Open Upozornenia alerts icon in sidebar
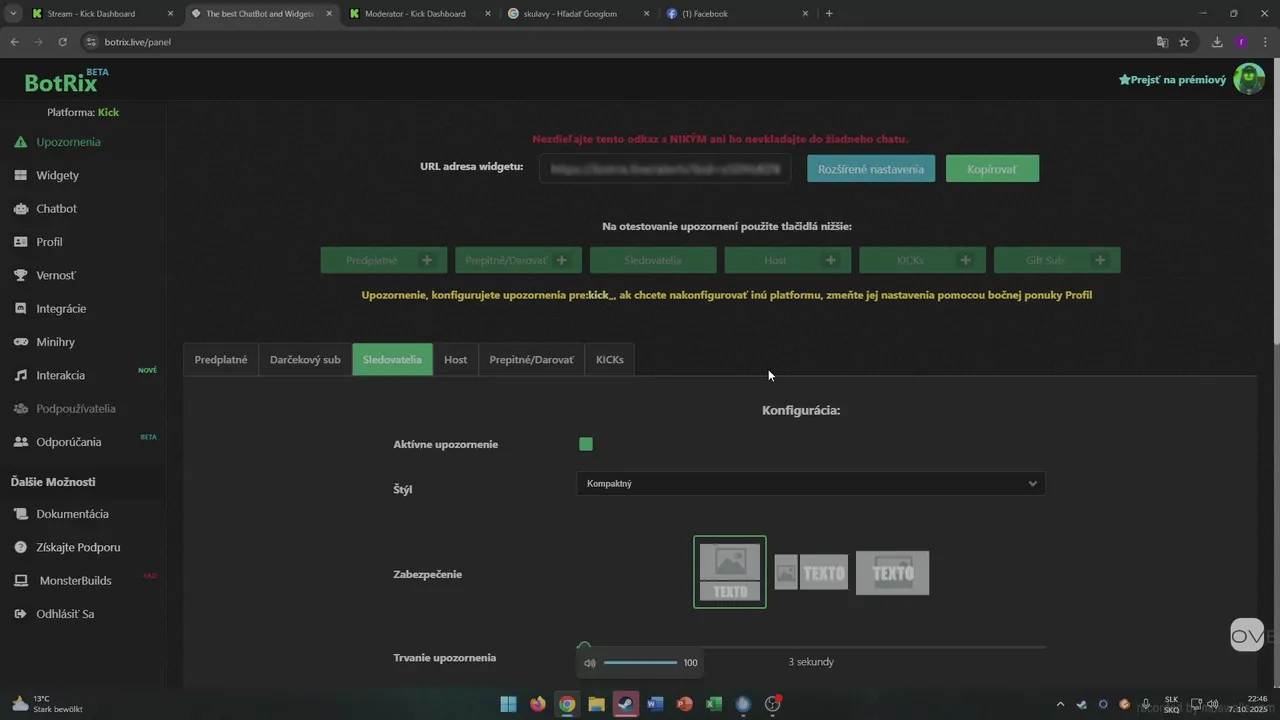Viewport: 1280px width, 720px height. [x=20, y=142]
